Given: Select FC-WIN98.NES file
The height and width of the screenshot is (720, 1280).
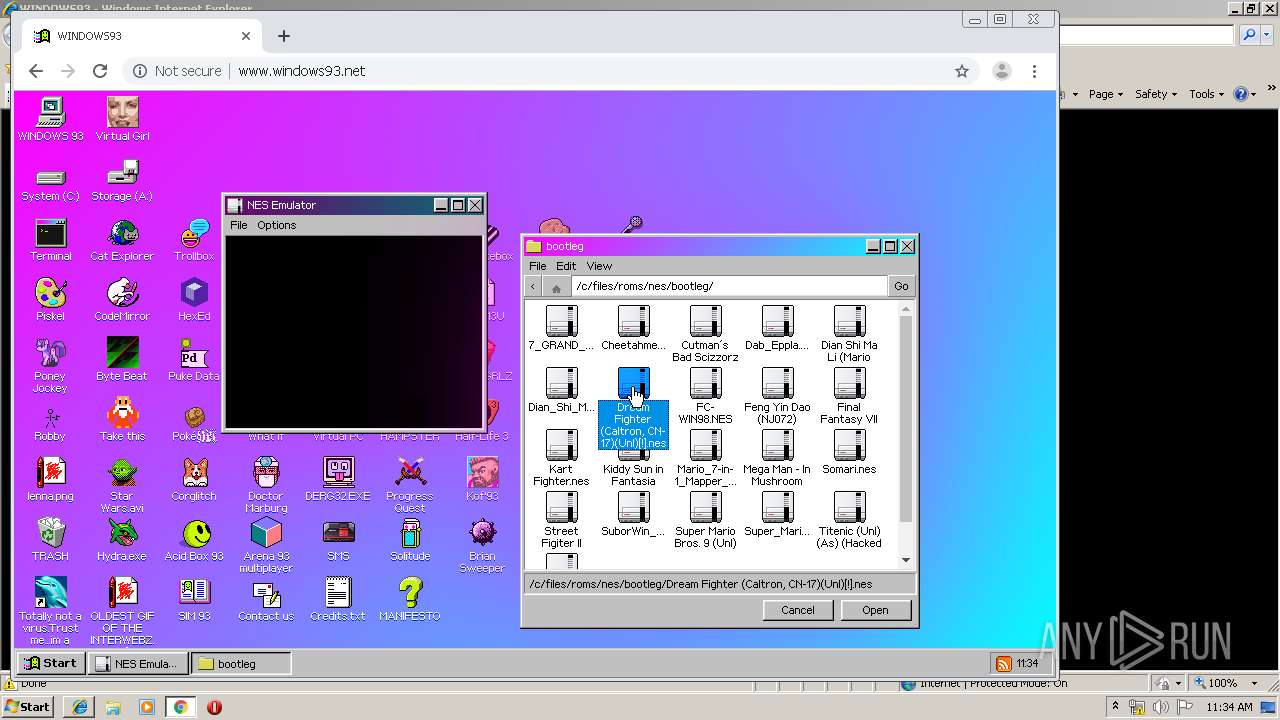Looking at the screenshot, I should coord(705,396).
